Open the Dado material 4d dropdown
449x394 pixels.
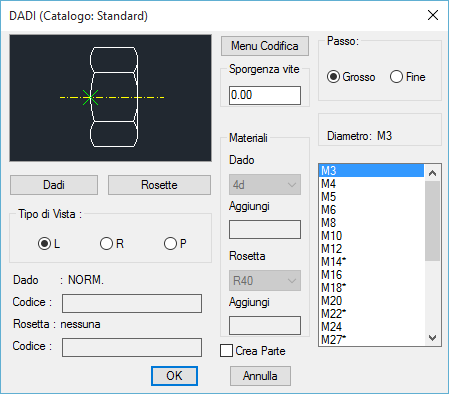point(265,185)
